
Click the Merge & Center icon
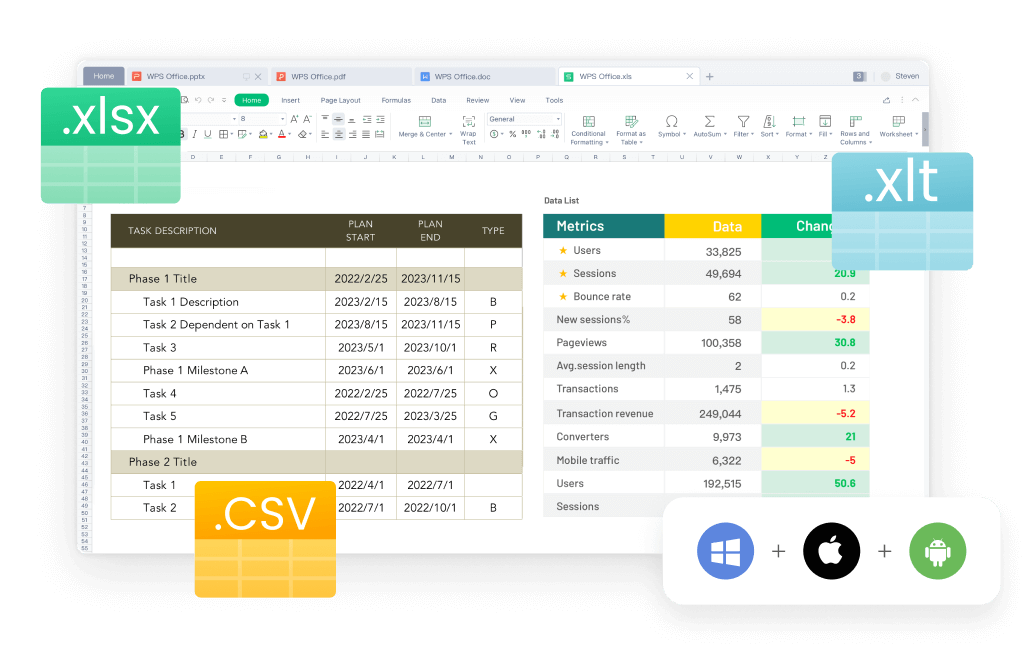pos(425,121)
